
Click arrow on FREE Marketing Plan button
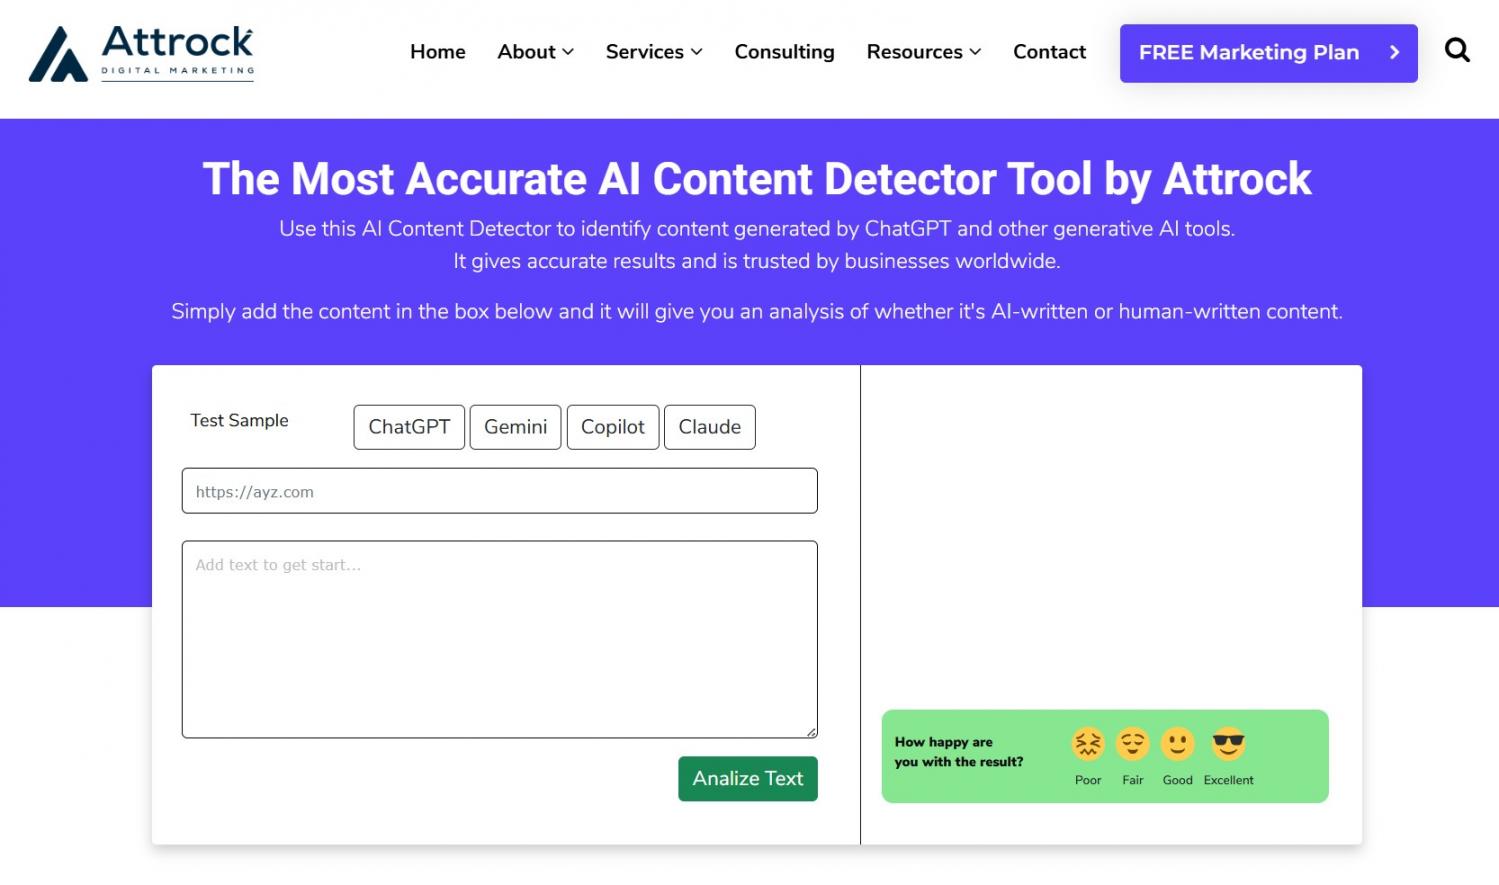[x=1394, y=53]
